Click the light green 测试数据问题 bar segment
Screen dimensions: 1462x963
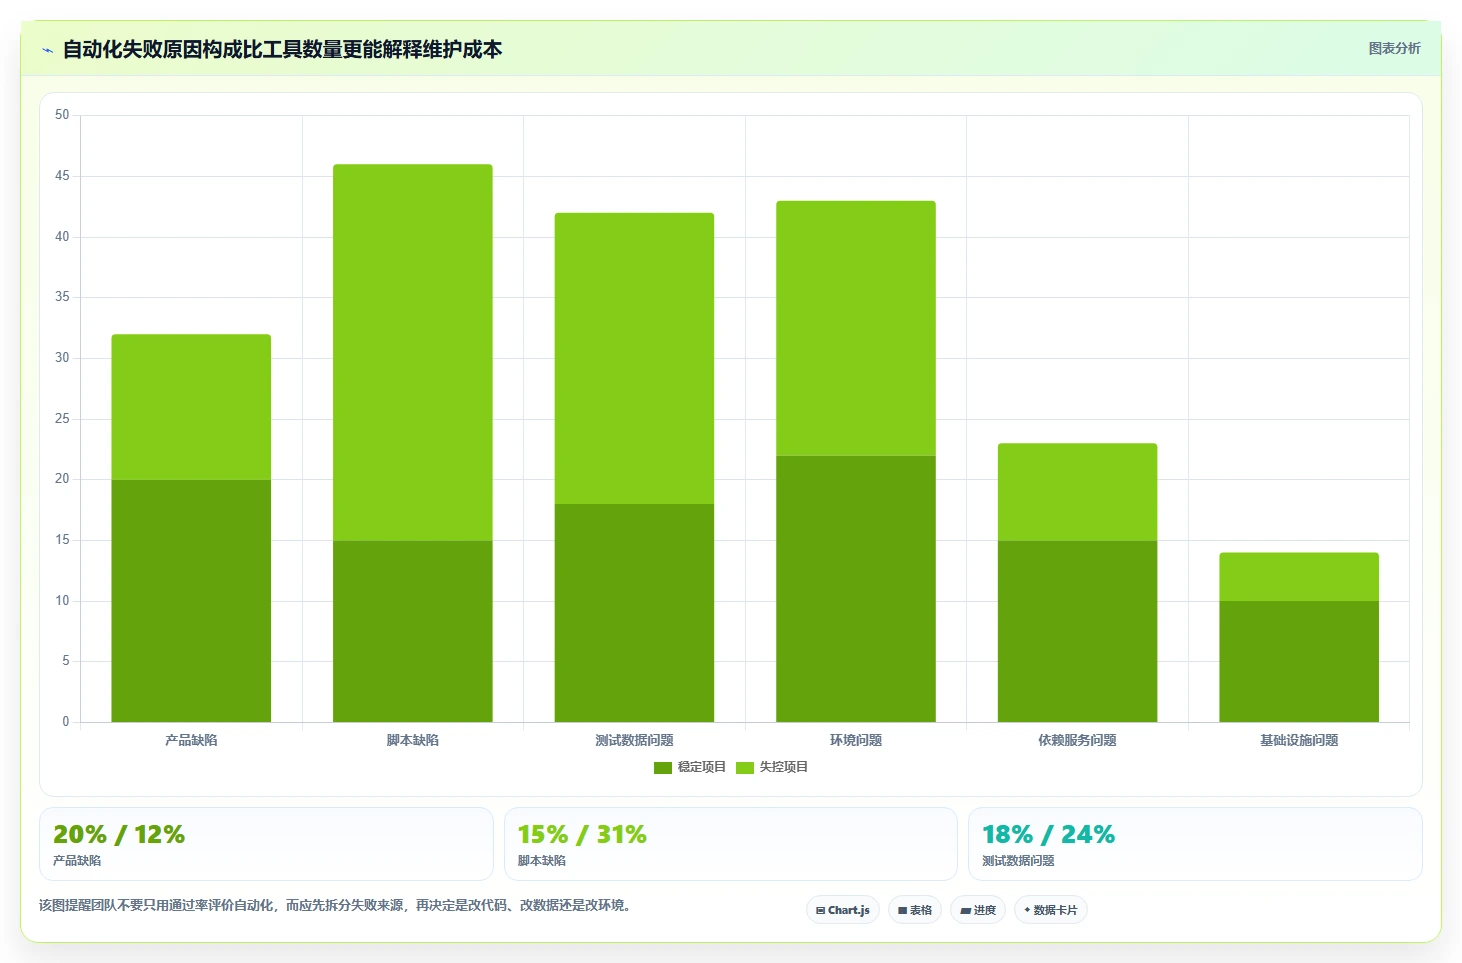coord(635,358)
